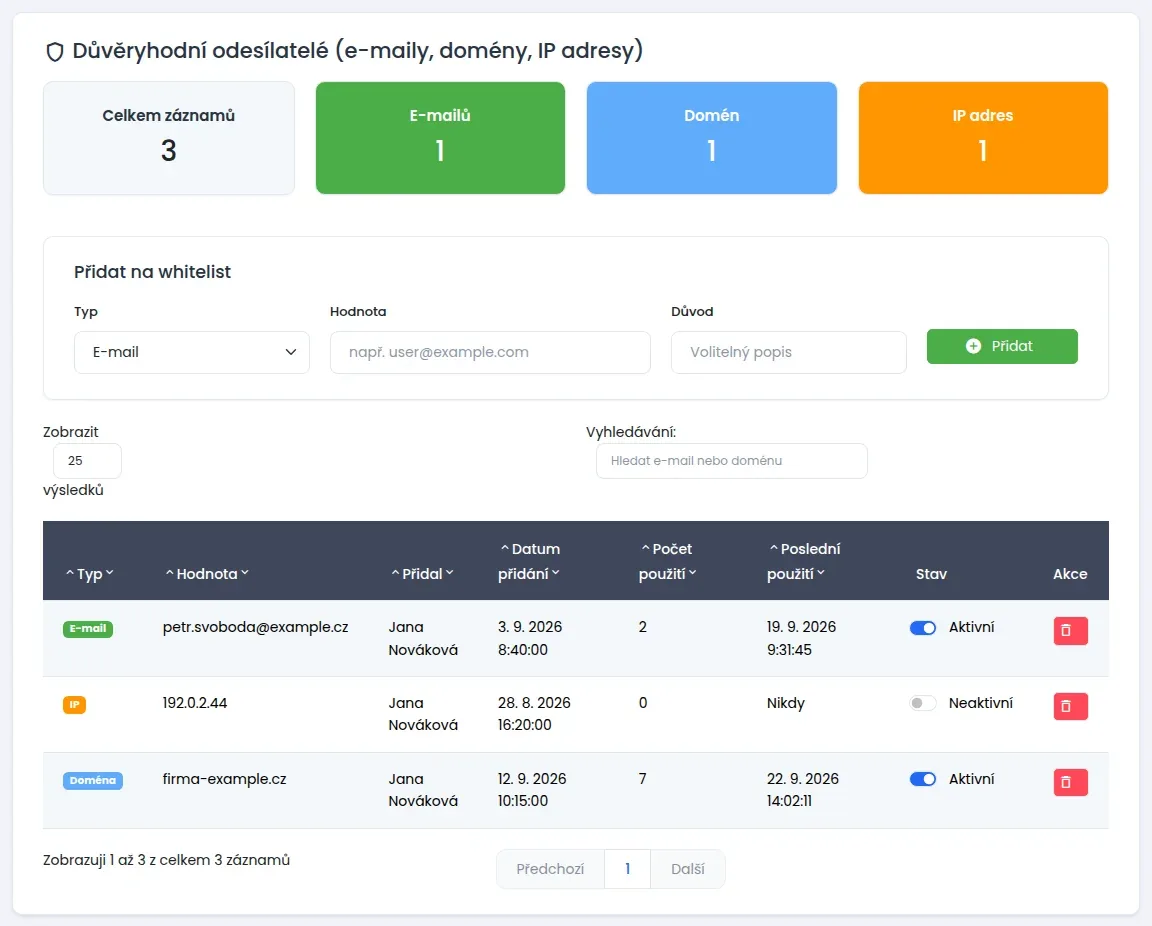This screenshot has width=1152, height=926.
Task: Click the firma-example.cz value cell
Action: coord(224,779)
